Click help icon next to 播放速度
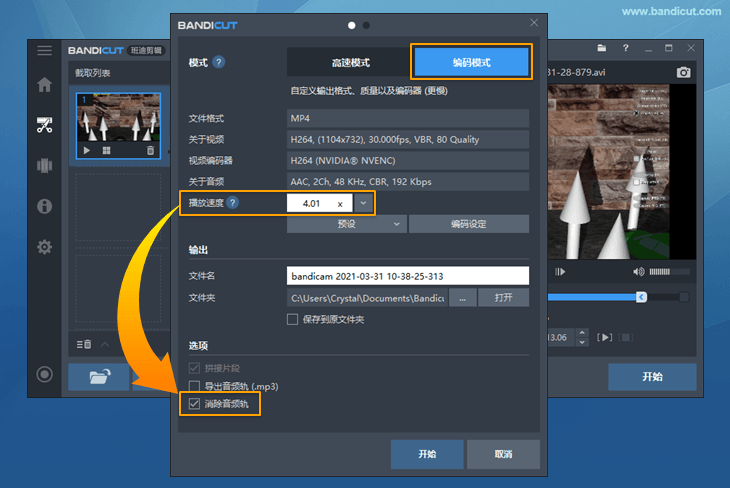Screen dimensions: 730x488 point(233,203)
